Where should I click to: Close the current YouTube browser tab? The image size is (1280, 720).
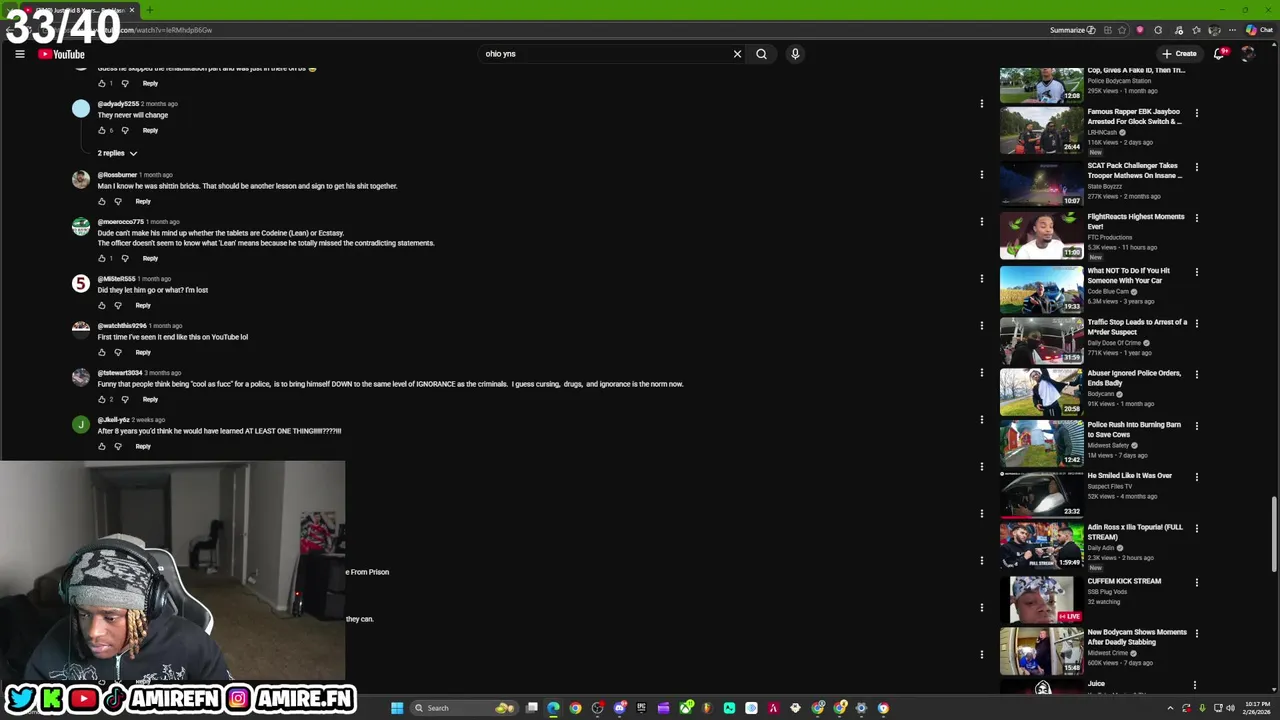[x=131, y=10]
